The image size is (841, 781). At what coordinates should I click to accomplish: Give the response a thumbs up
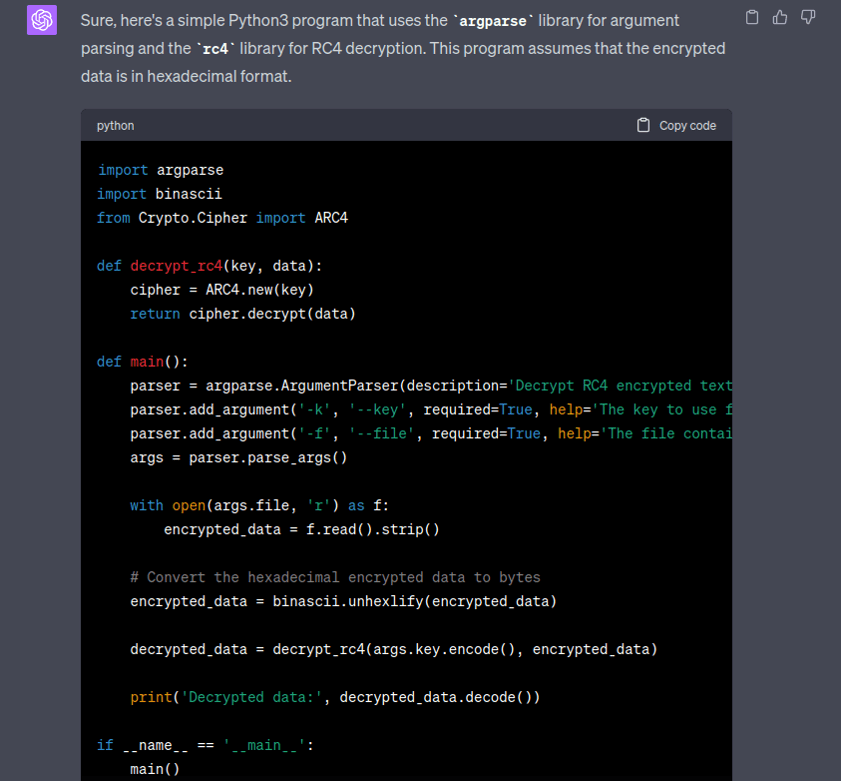(780, 17)
